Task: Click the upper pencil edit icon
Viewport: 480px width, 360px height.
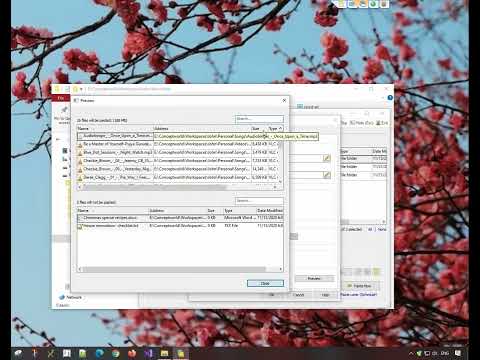Action: (327, 158)
